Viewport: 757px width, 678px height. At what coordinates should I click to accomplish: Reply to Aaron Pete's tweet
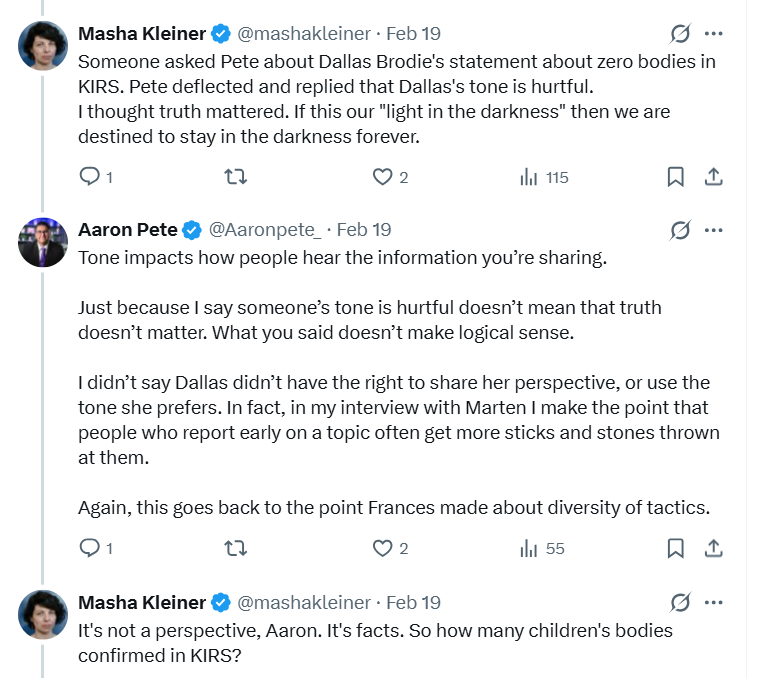(90, 548)
